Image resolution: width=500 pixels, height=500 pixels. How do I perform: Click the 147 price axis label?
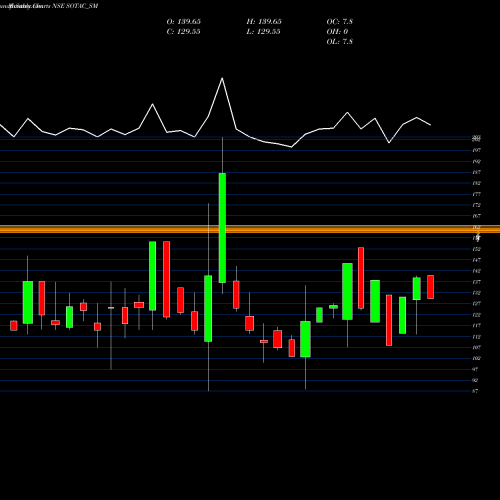[477, 260]
